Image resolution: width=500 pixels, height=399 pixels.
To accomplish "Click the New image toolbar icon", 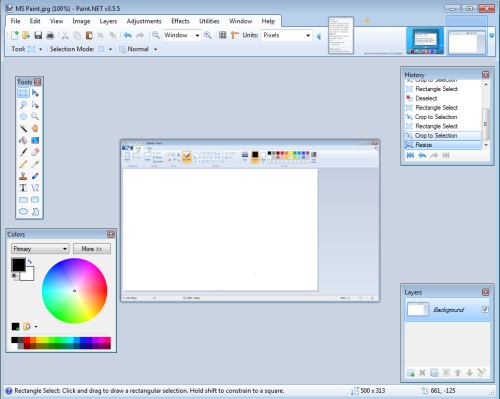I will (15, 35).
